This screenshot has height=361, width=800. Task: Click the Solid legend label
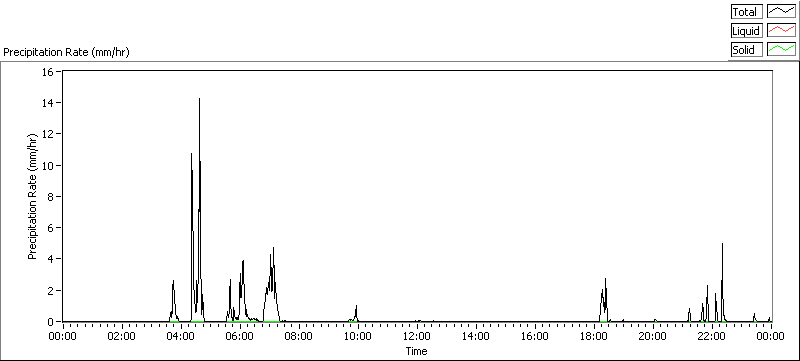746,49
